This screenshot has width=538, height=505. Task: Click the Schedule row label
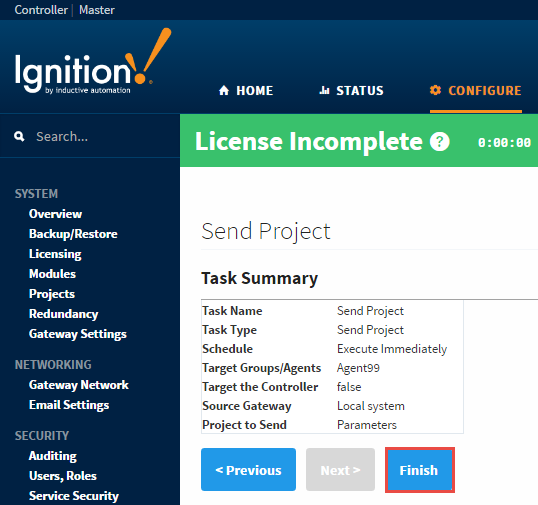pos(227,349)
